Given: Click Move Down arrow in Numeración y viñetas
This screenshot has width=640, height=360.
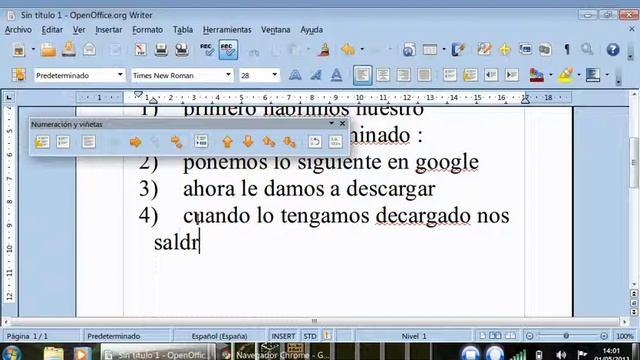Looking at the screenshot, I should [x=248, y=142].
